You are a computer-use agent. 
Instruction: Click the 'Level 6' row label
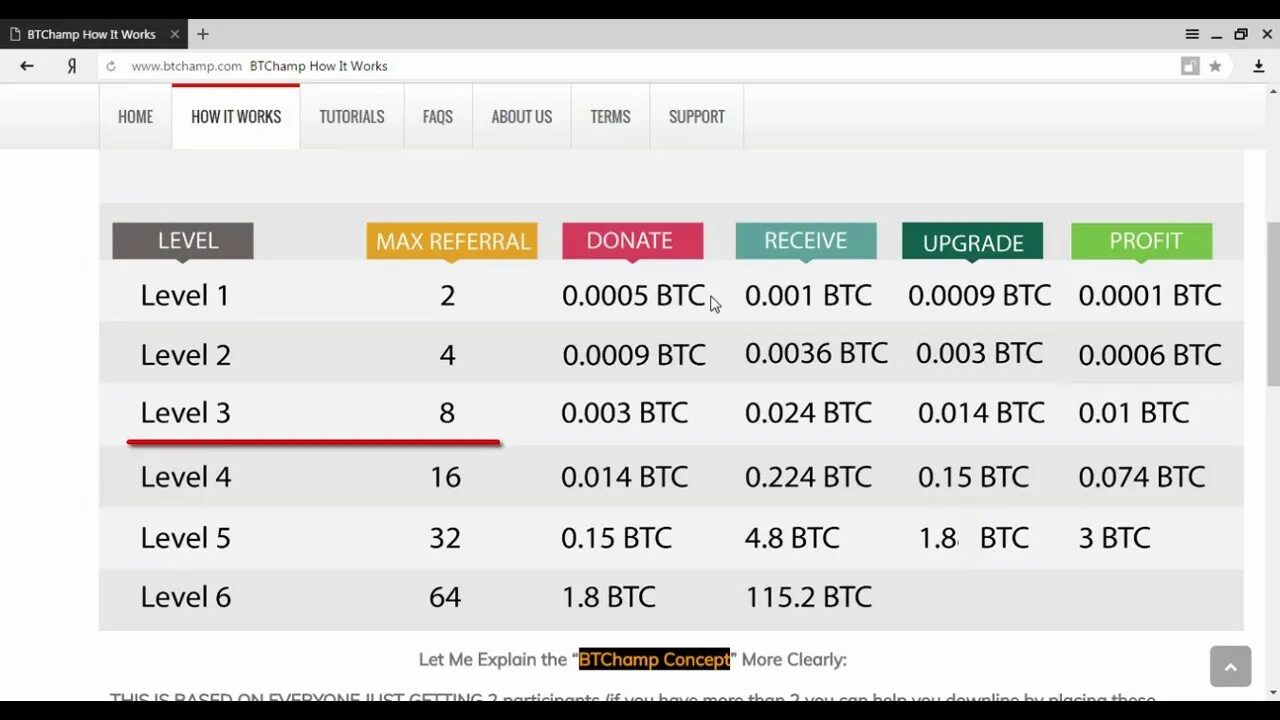click(x=185, y=596)
